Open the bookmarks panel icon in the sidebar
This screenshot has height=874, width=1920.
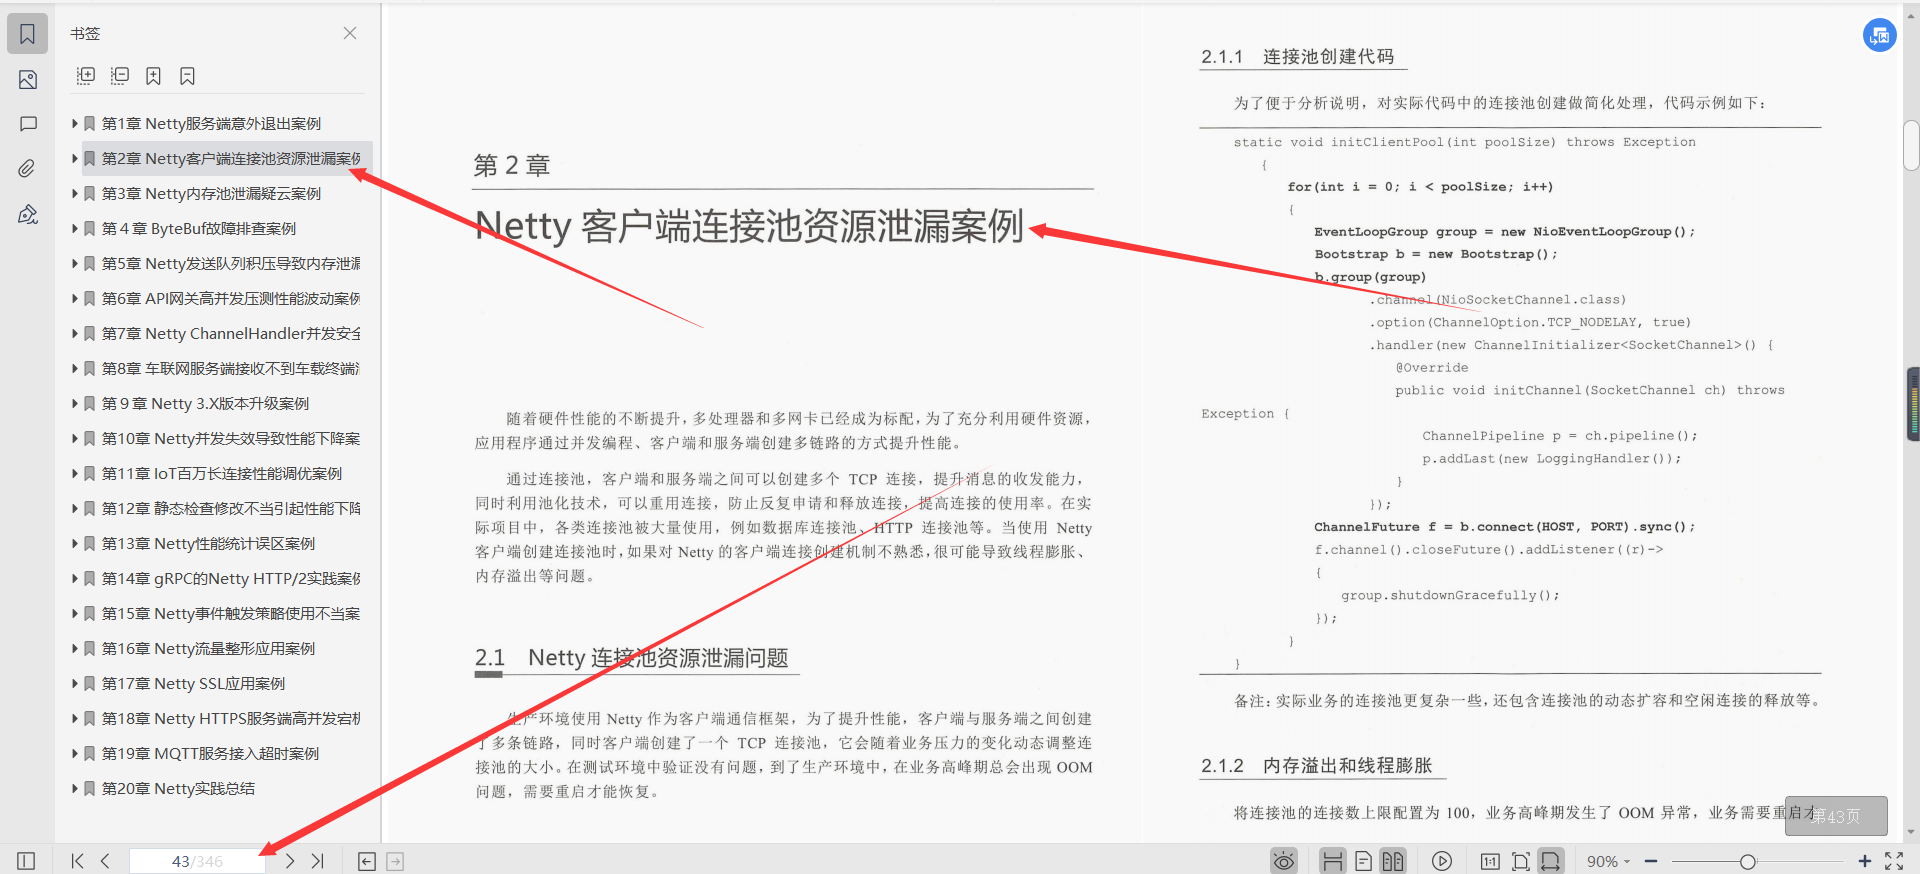(27, 34)
